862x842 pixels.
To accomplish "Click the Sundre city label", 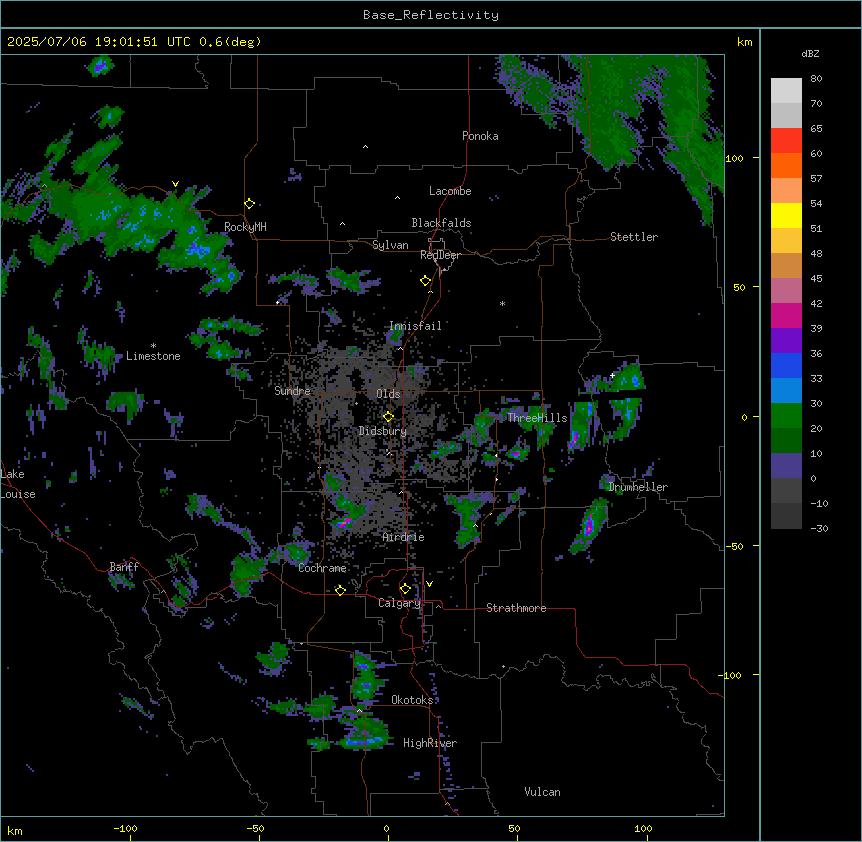I will tap(292, 391).
